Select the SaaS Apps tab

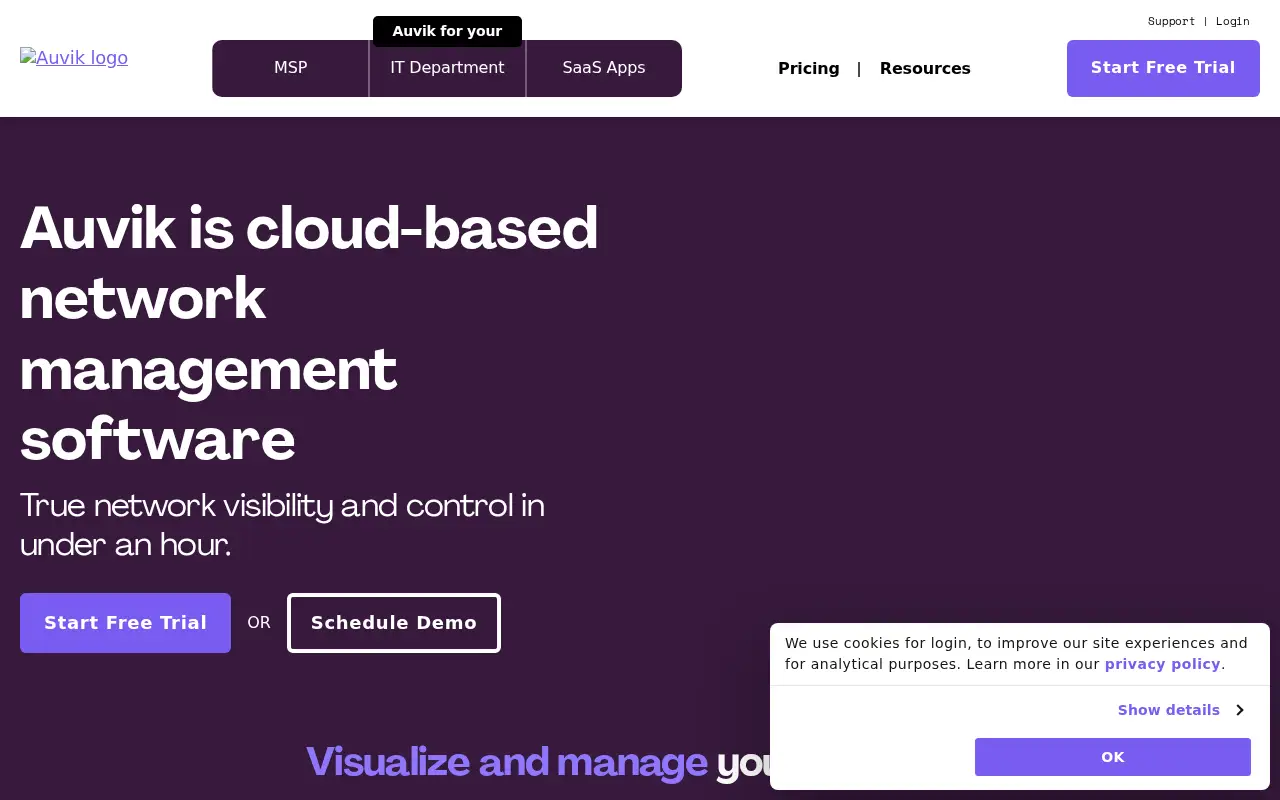coord(604,68)
